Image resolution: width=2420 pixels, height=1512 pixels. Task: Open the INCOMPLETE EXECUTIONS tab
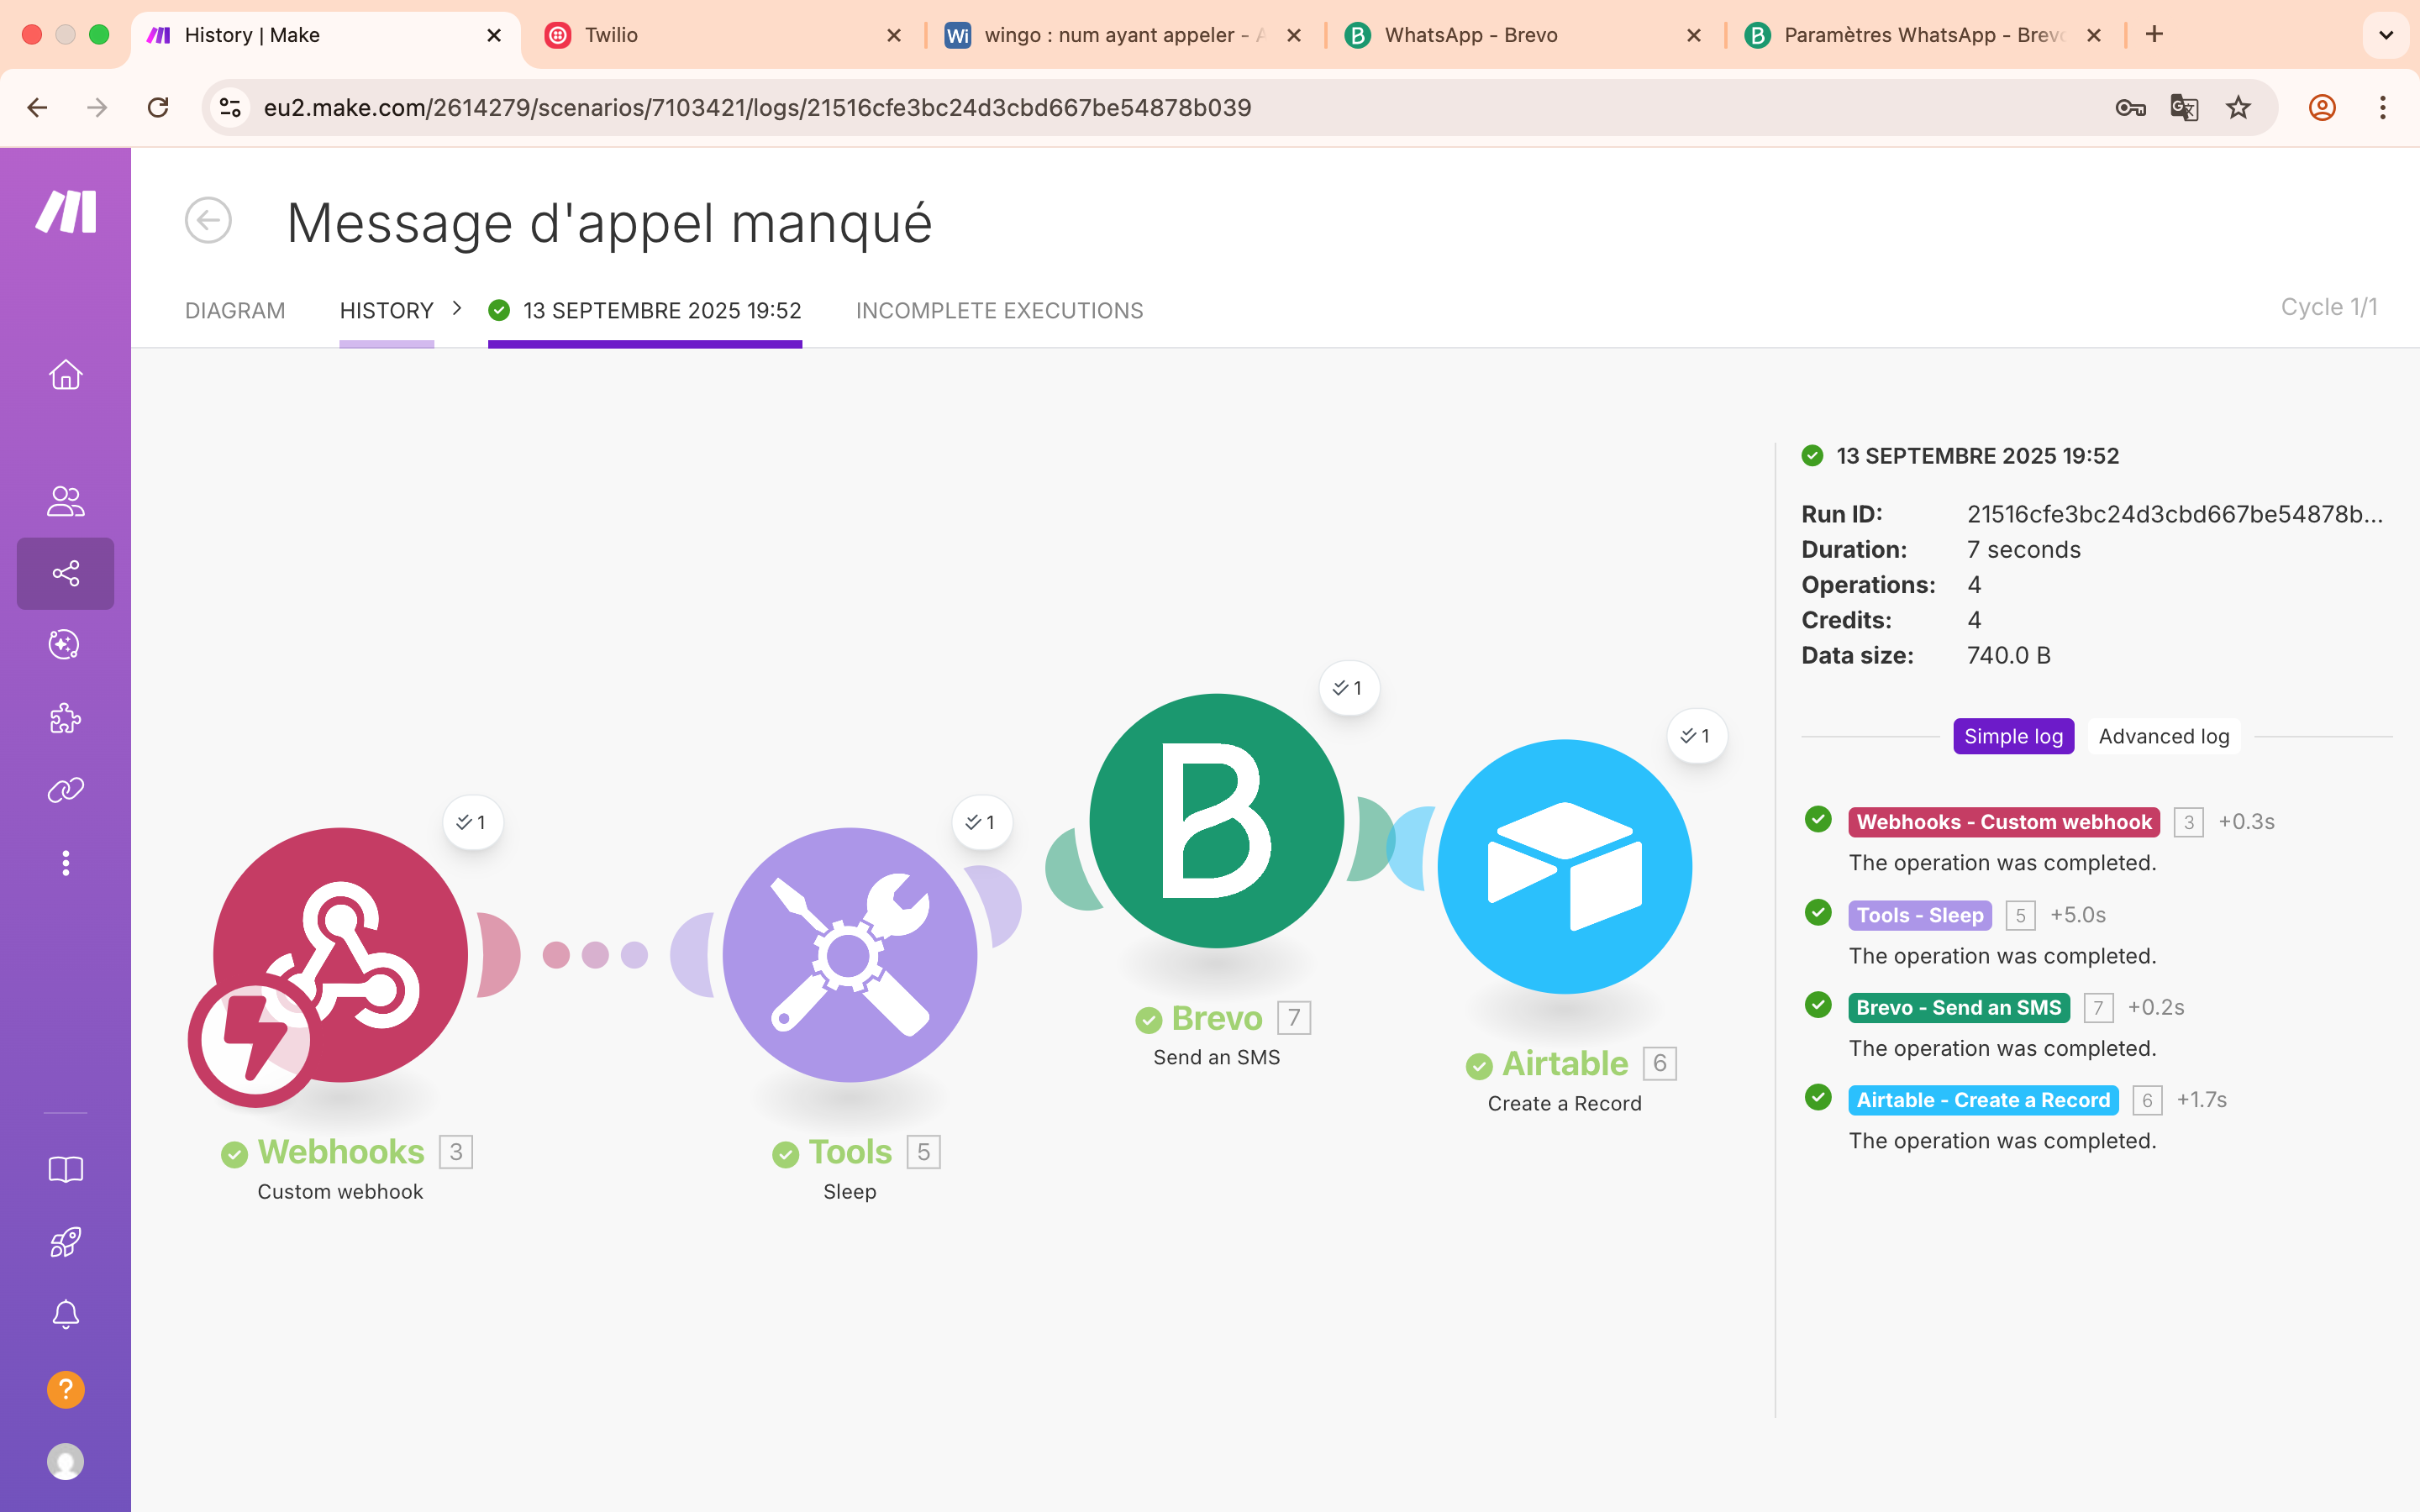(999, 311)
